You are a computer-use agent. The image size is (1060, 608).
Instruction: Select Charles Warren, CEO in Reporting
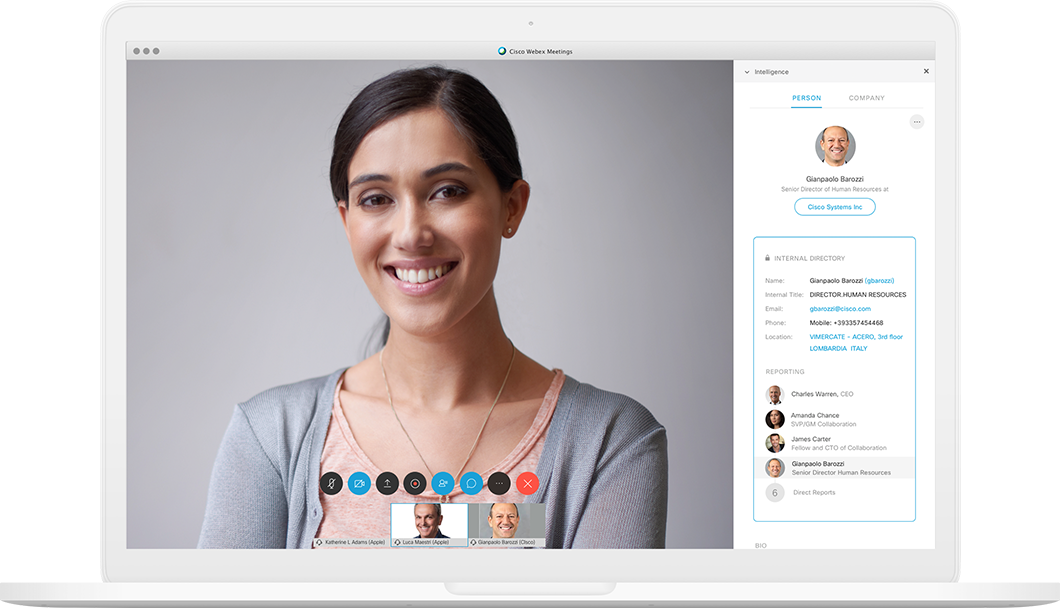(822, 394)
